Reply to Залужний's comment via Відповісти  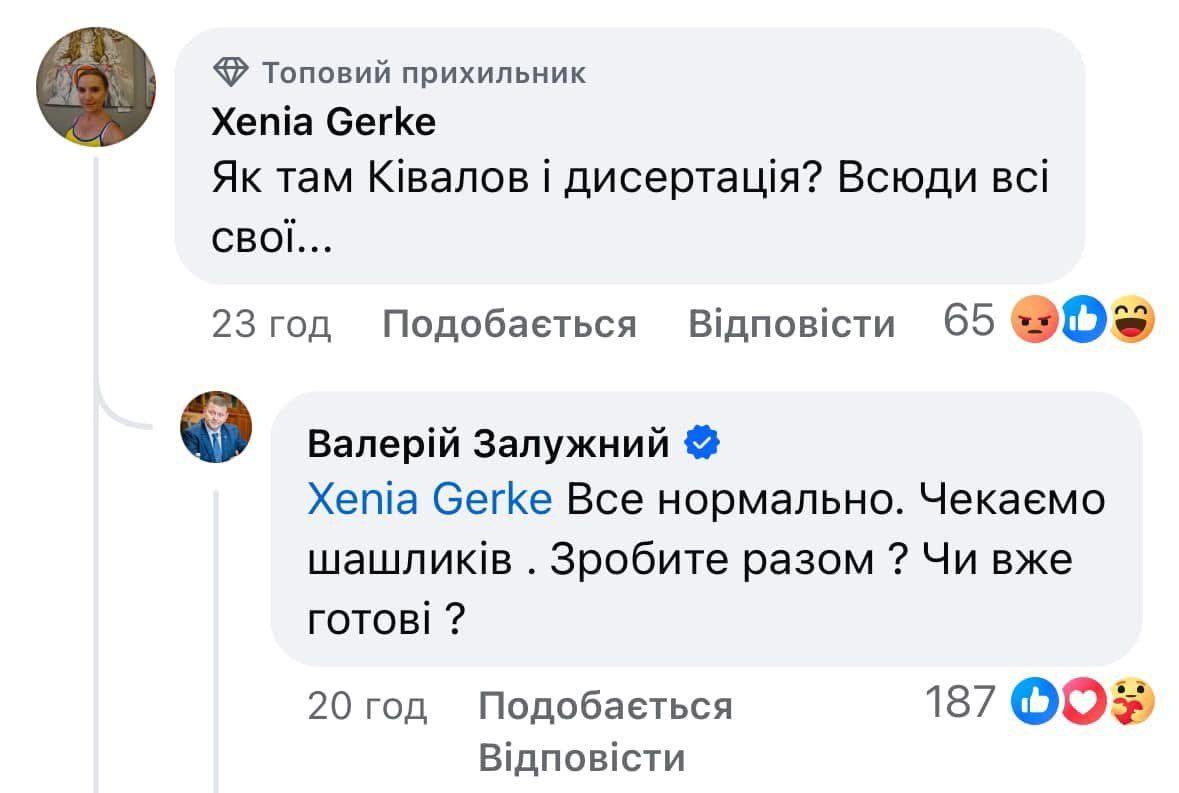(x=582, y=757)
